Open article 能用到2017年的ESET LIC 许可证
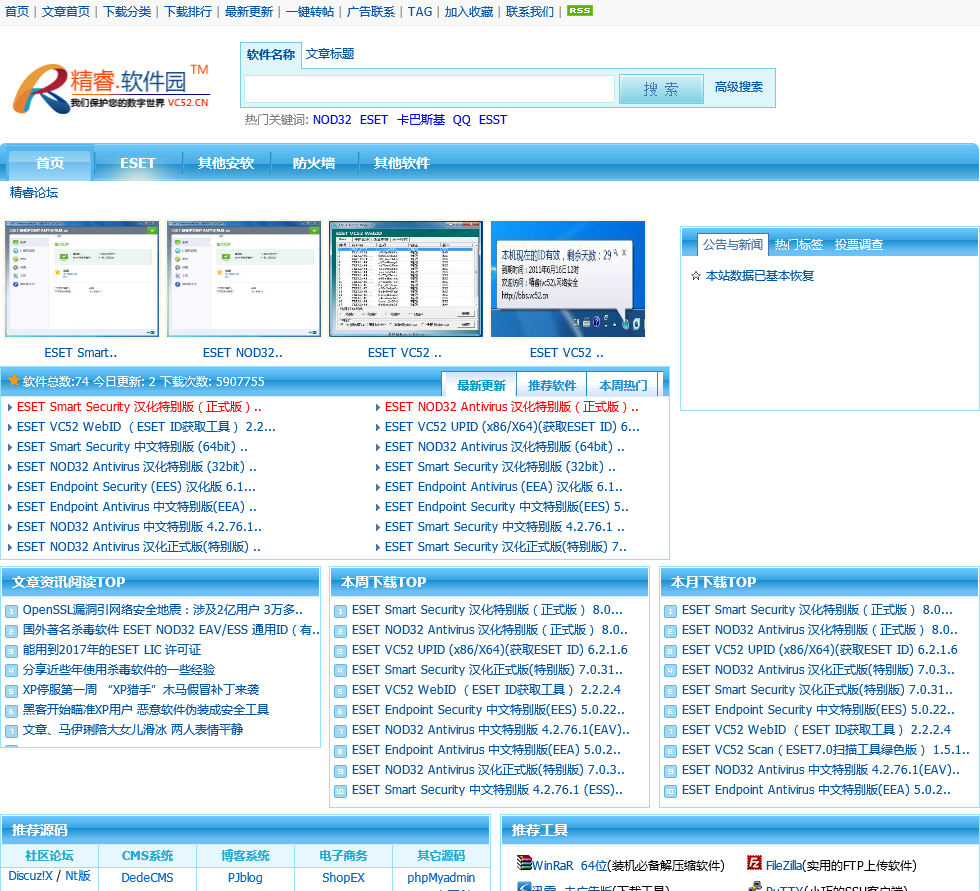This screenshot has width=980, height=891. click(x=112, y=650)
